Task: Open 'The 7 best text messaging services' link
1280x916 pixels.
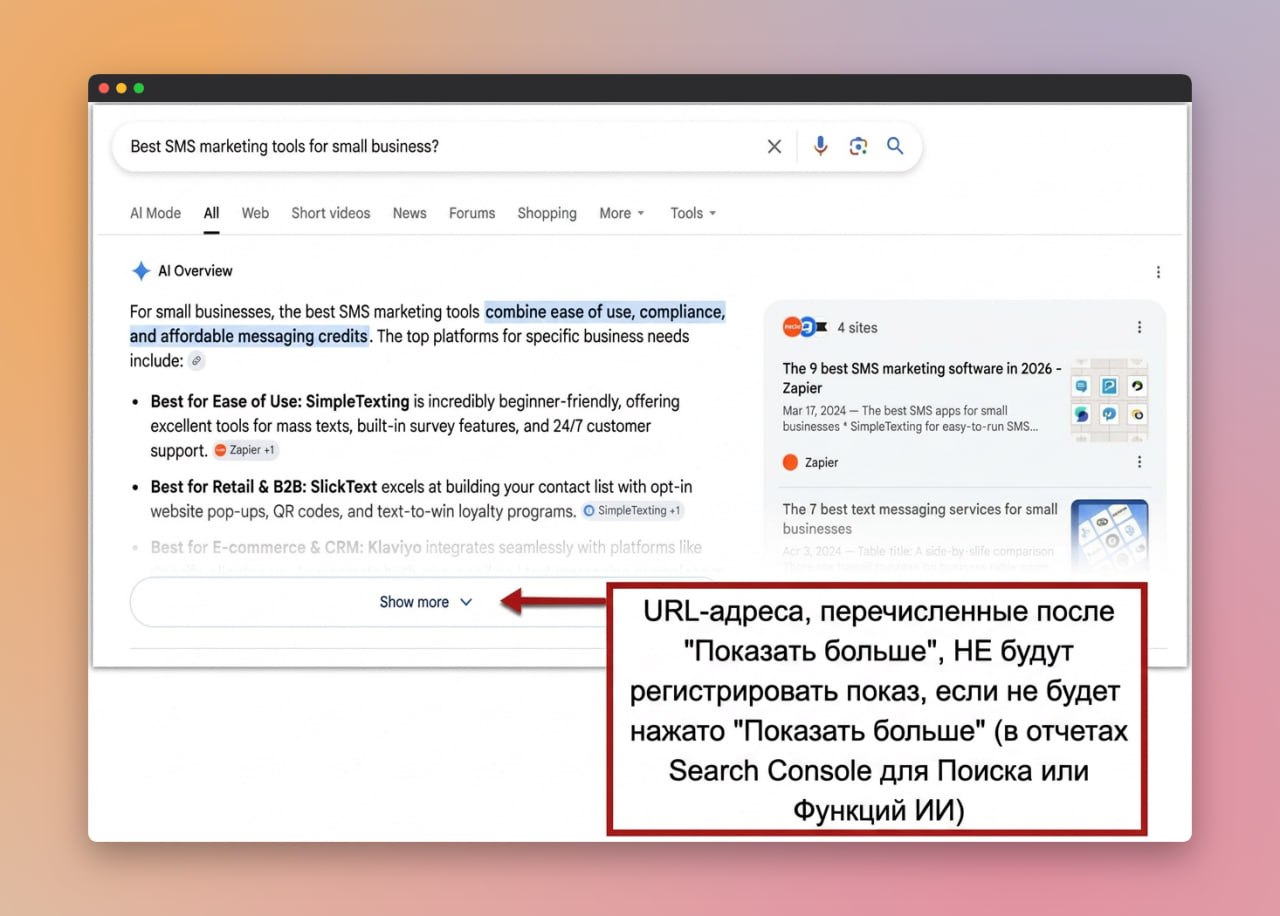Action: tap(920, 518)
